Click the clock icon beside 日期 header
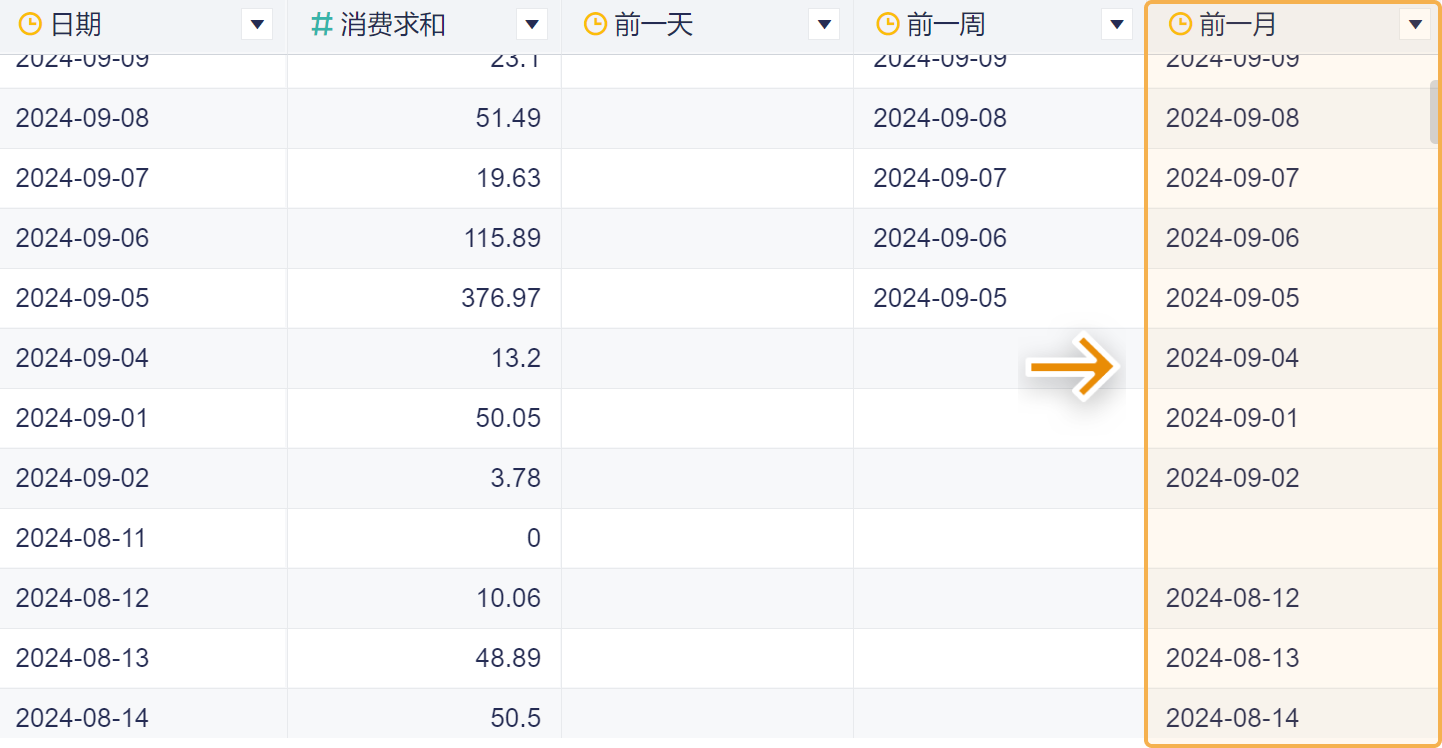The image size is (1442, 748). pyautogui.click(x=31, y=25)
